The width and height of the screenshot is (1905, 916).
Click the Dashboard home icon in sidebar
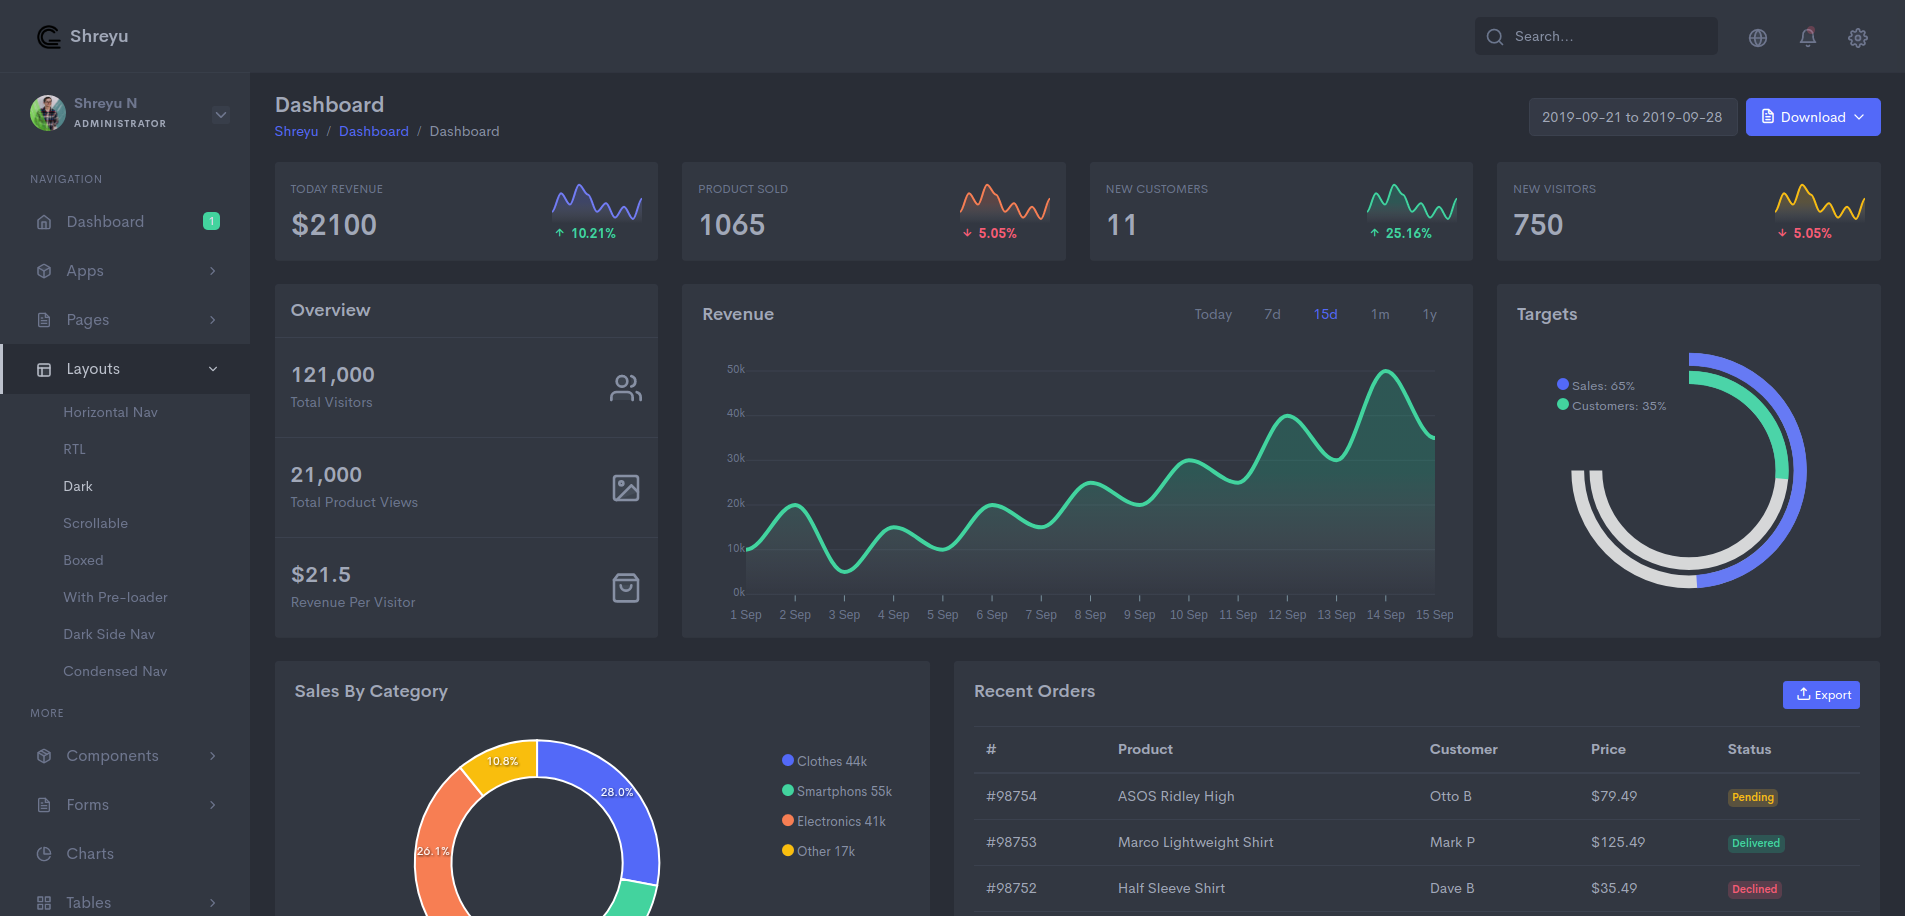(x=44, y=222)
